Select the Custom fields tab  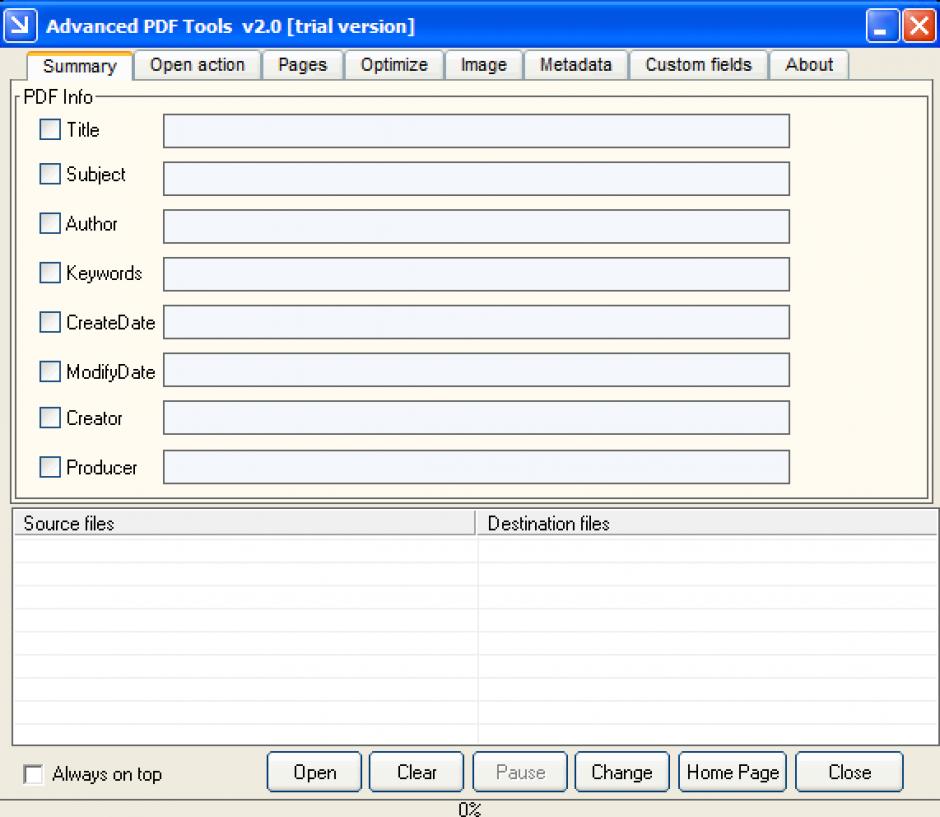pyautogui.click(x=698, y=65)
